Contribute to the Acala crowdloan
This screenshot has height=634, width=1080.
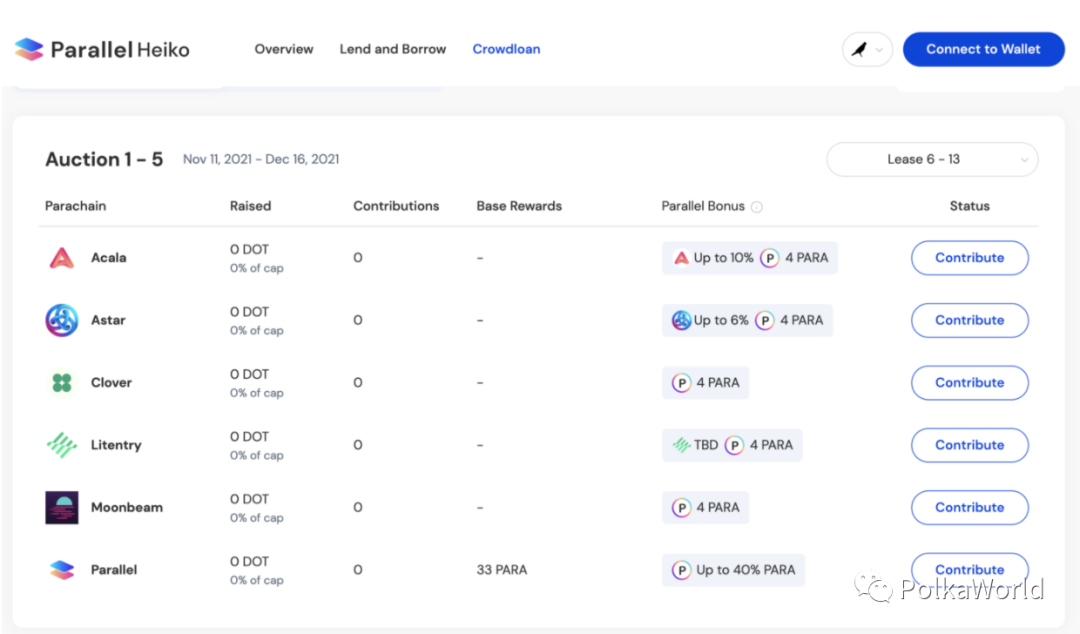click(969, 258)
